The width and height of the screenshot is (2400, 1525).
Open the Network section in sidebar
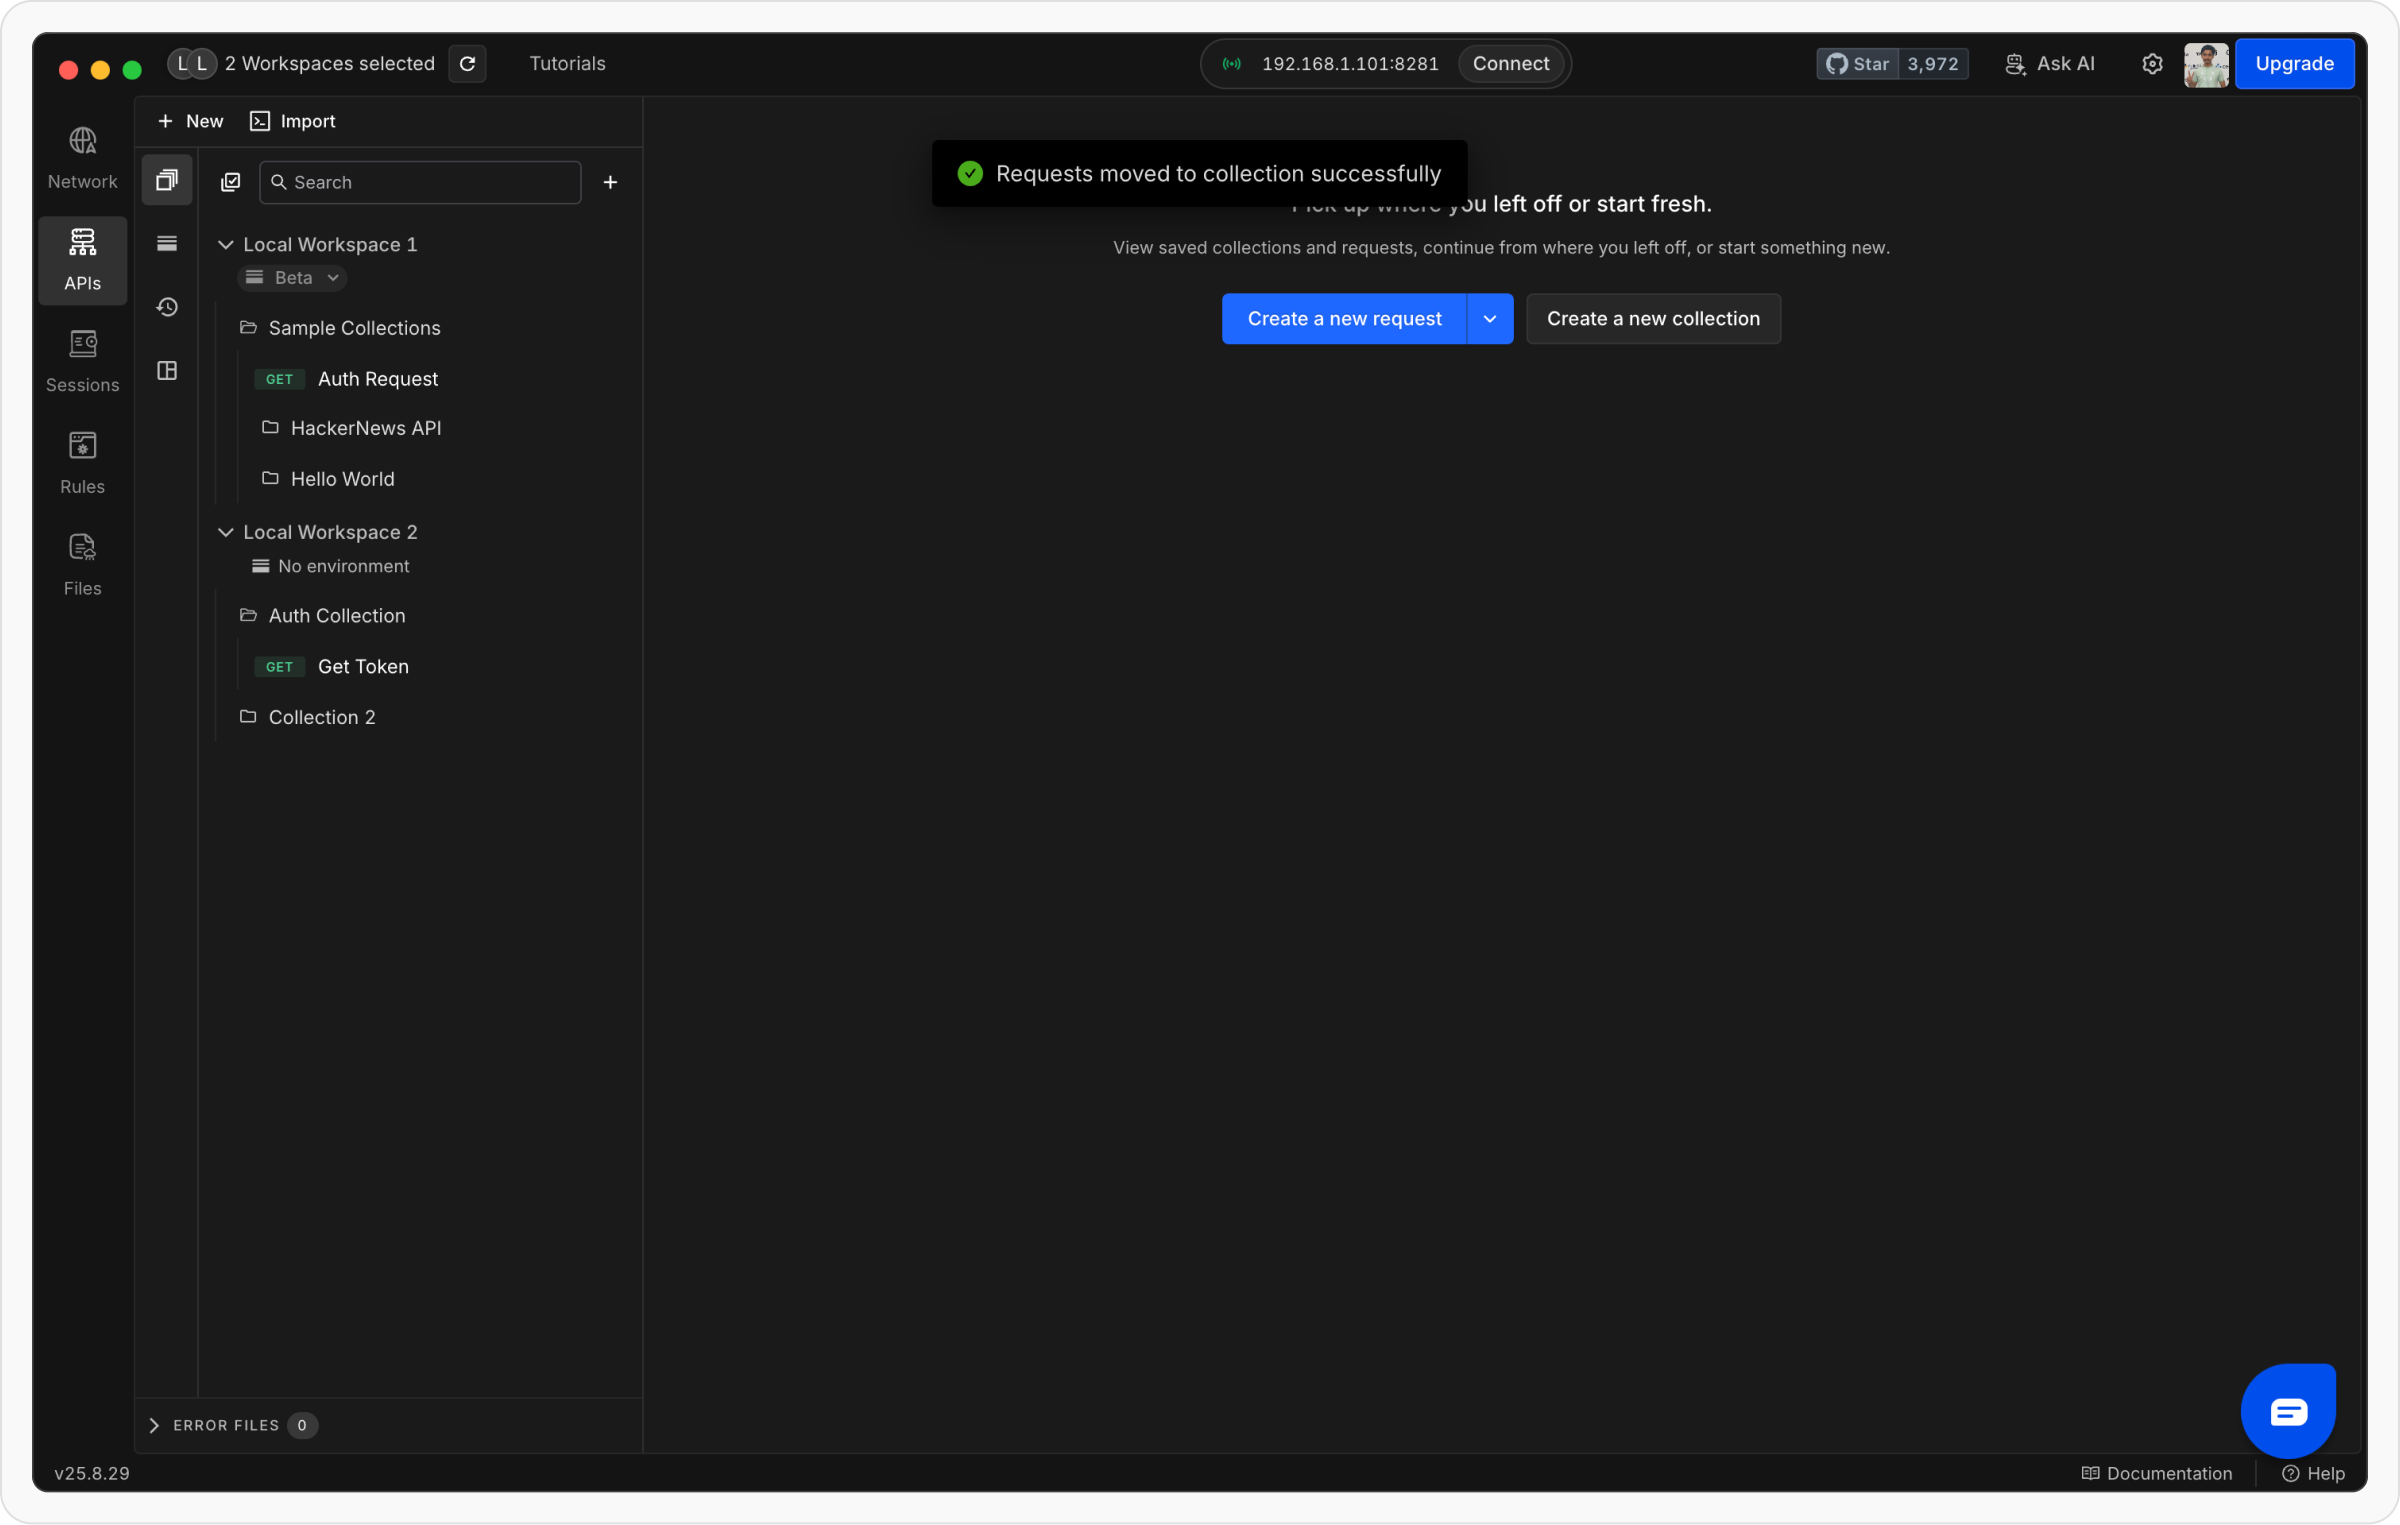coord(82,157)
